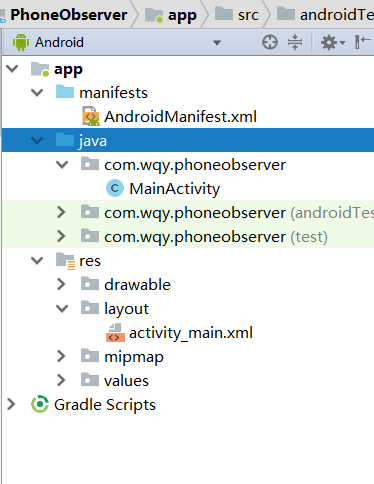Select the java row label
Screen dimensions: 374x484
pyautogui.click(x=93, y=141)
